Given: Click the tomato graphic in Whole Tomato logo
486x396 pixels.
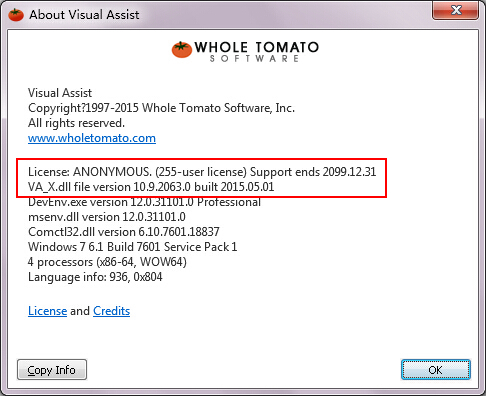Looking at the screenshot, I should point(182,50).
